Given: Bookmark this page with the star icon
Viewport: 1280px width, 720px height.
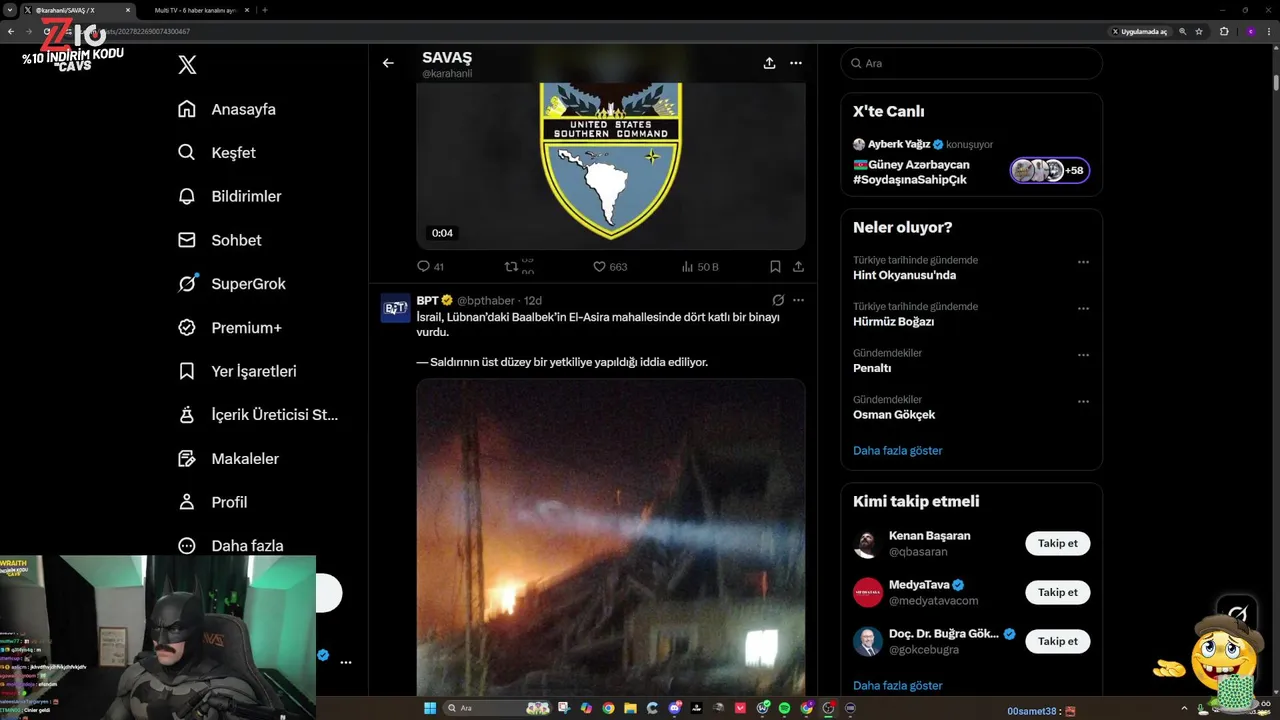Looking at the screenshot, I should (x=1199, y=32).
